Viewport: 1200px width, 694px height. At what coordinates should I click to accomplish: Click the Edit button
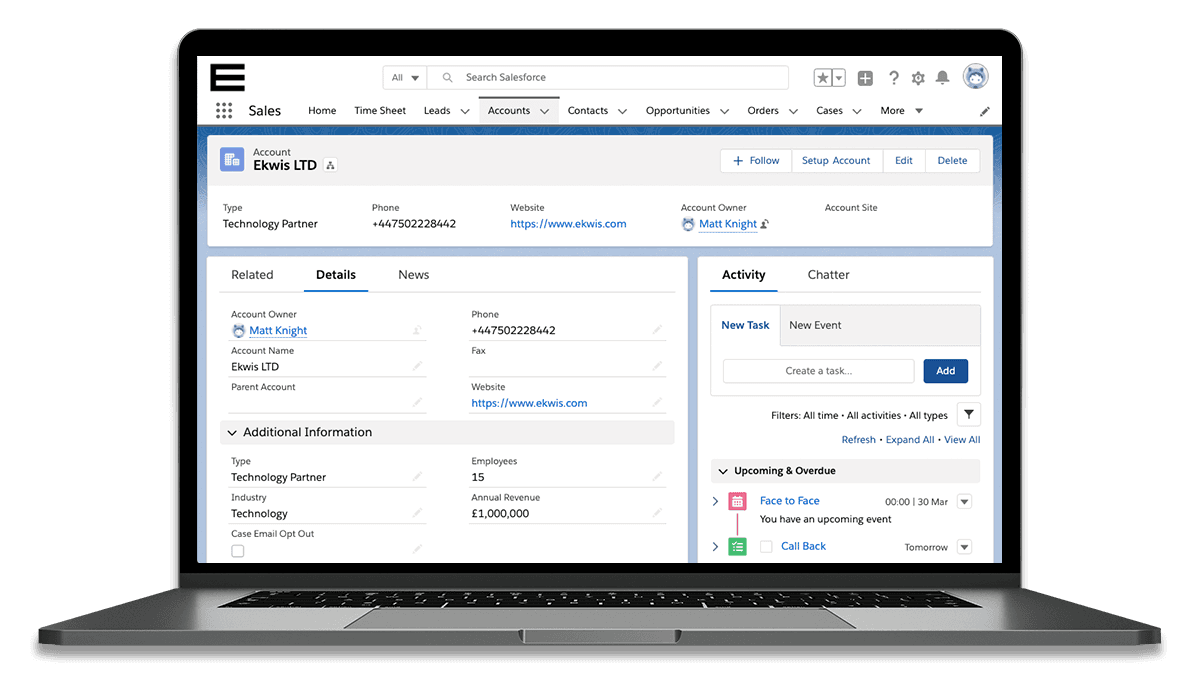[904, 160]
